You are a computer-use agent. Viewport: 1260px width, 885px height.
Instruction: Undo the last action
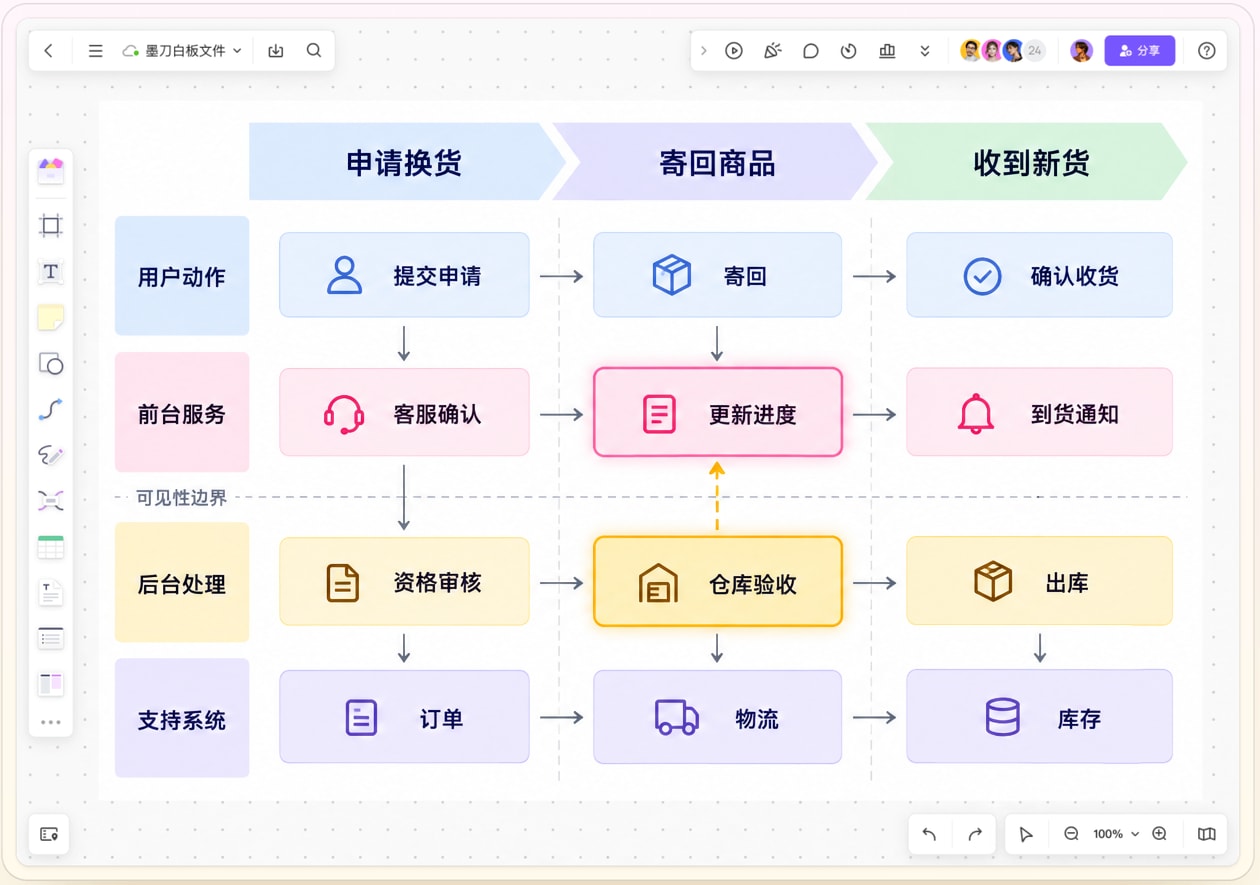click(x=929, y=834)
